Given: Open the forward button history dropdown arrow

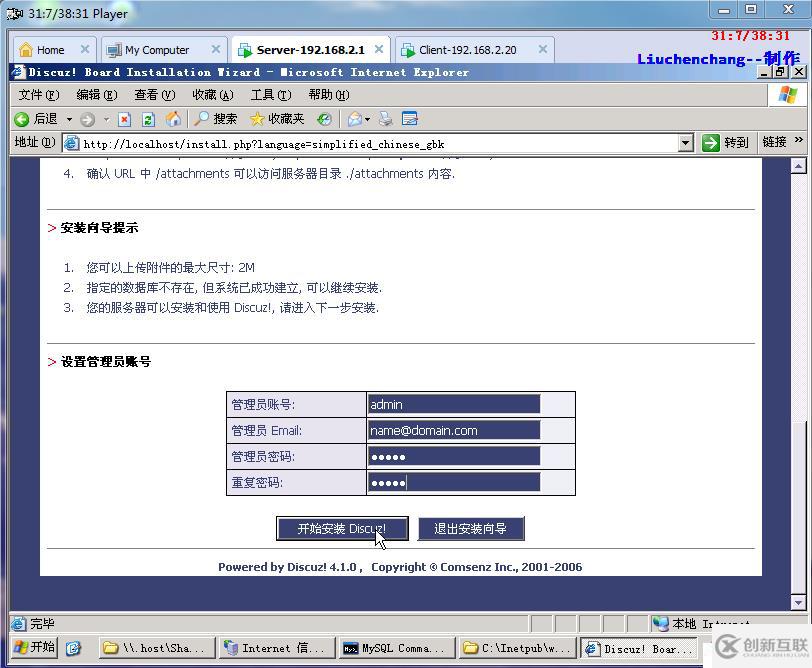Looking at the screenshot, I should [106, 120].
